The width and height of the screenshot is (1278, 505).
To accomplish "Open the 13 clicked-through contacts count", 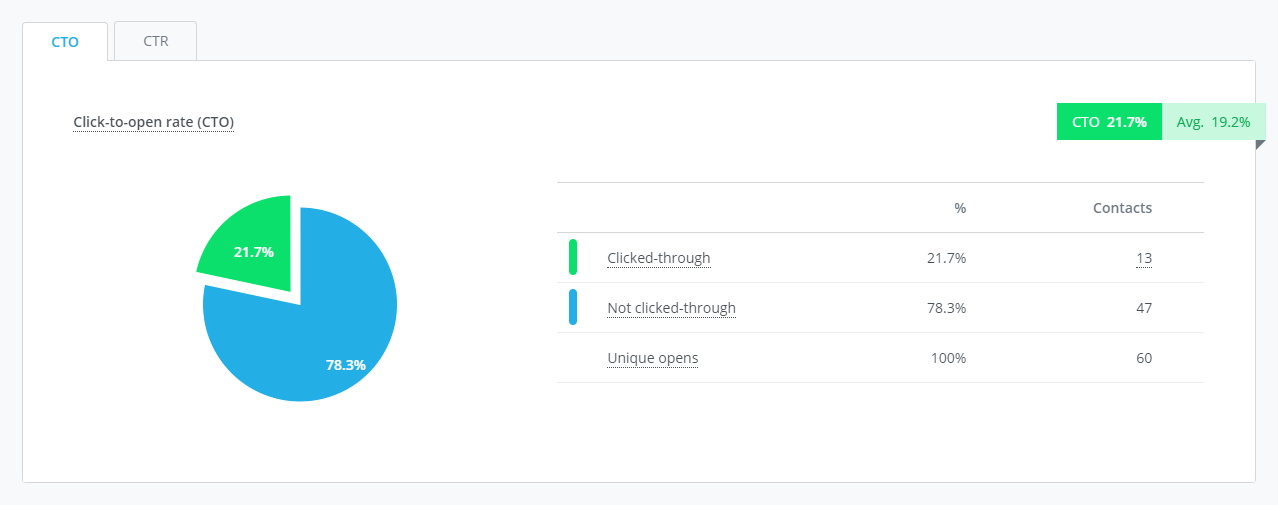I will [x=1144, y=258].
